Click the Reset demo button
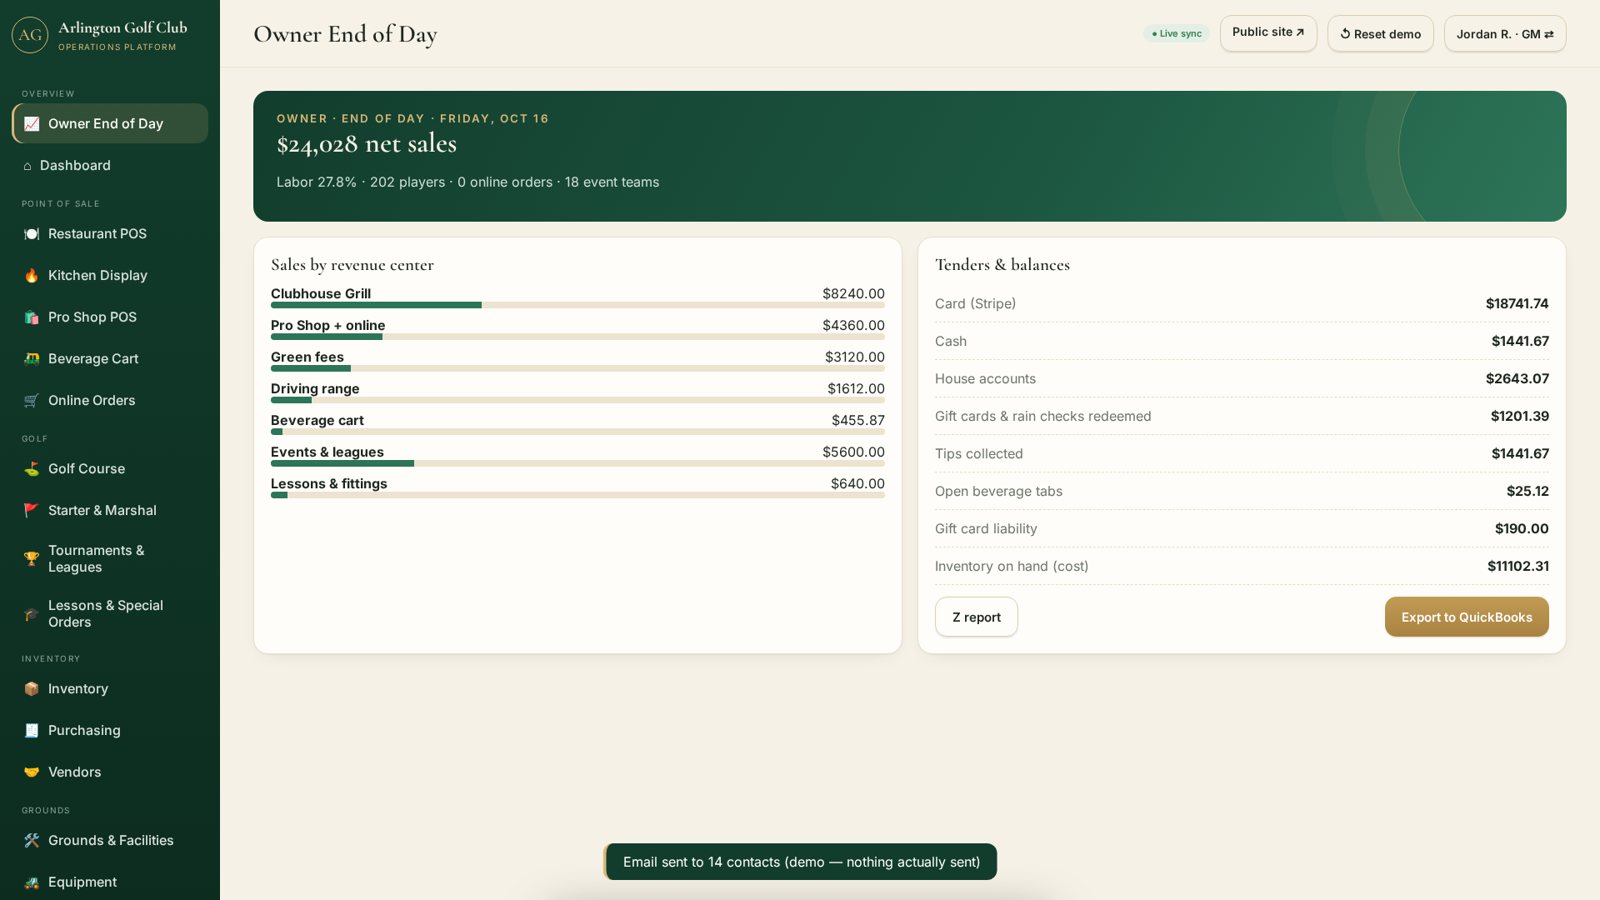The height and width of the screenshot is (900, 1600). pyautogui.click(x=1380, y=34)
